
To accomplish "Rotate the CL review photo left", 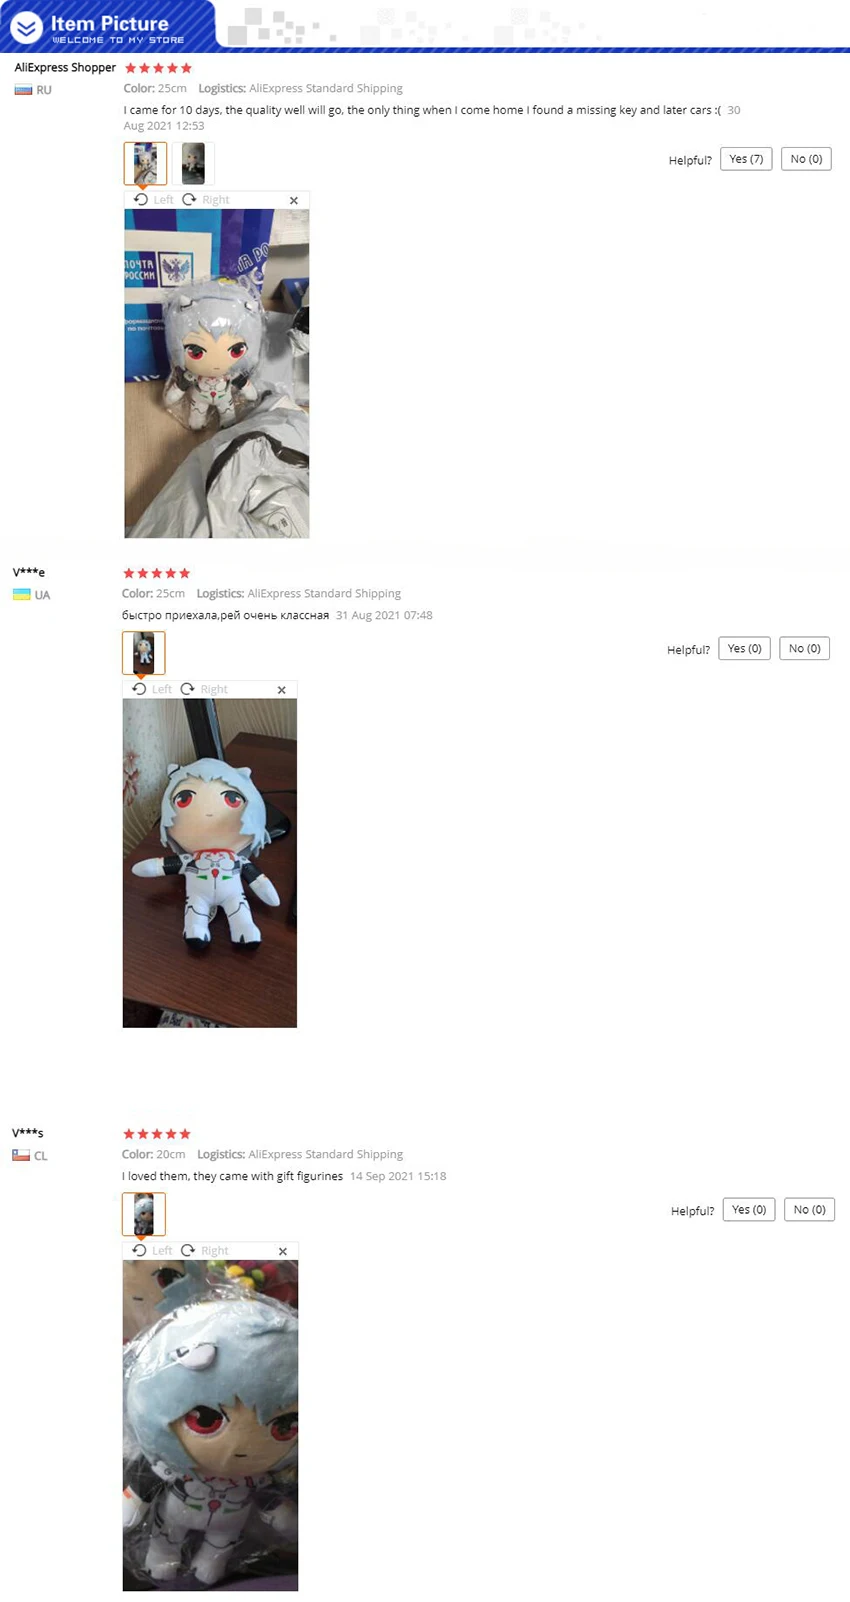I will 152,1250.
